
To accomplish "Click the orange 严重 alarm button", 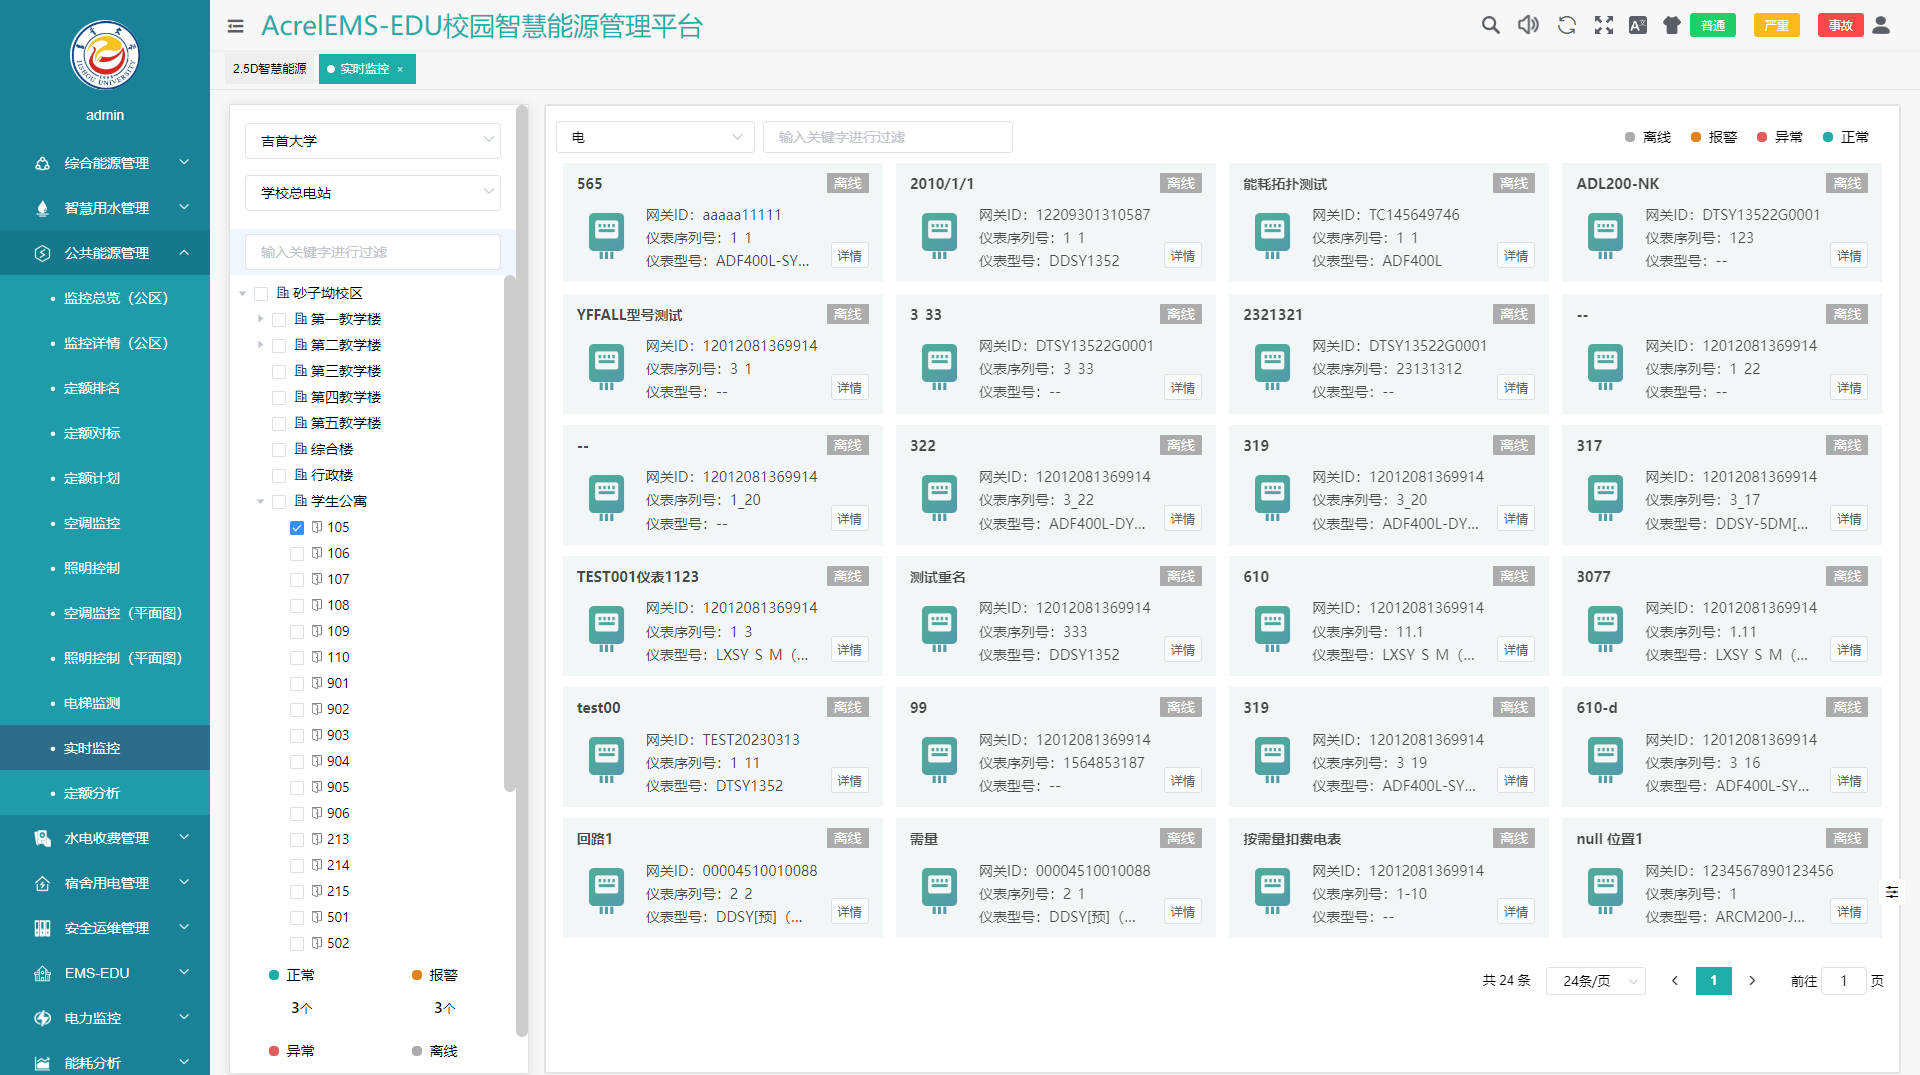I will click(x=1777, y=25).
